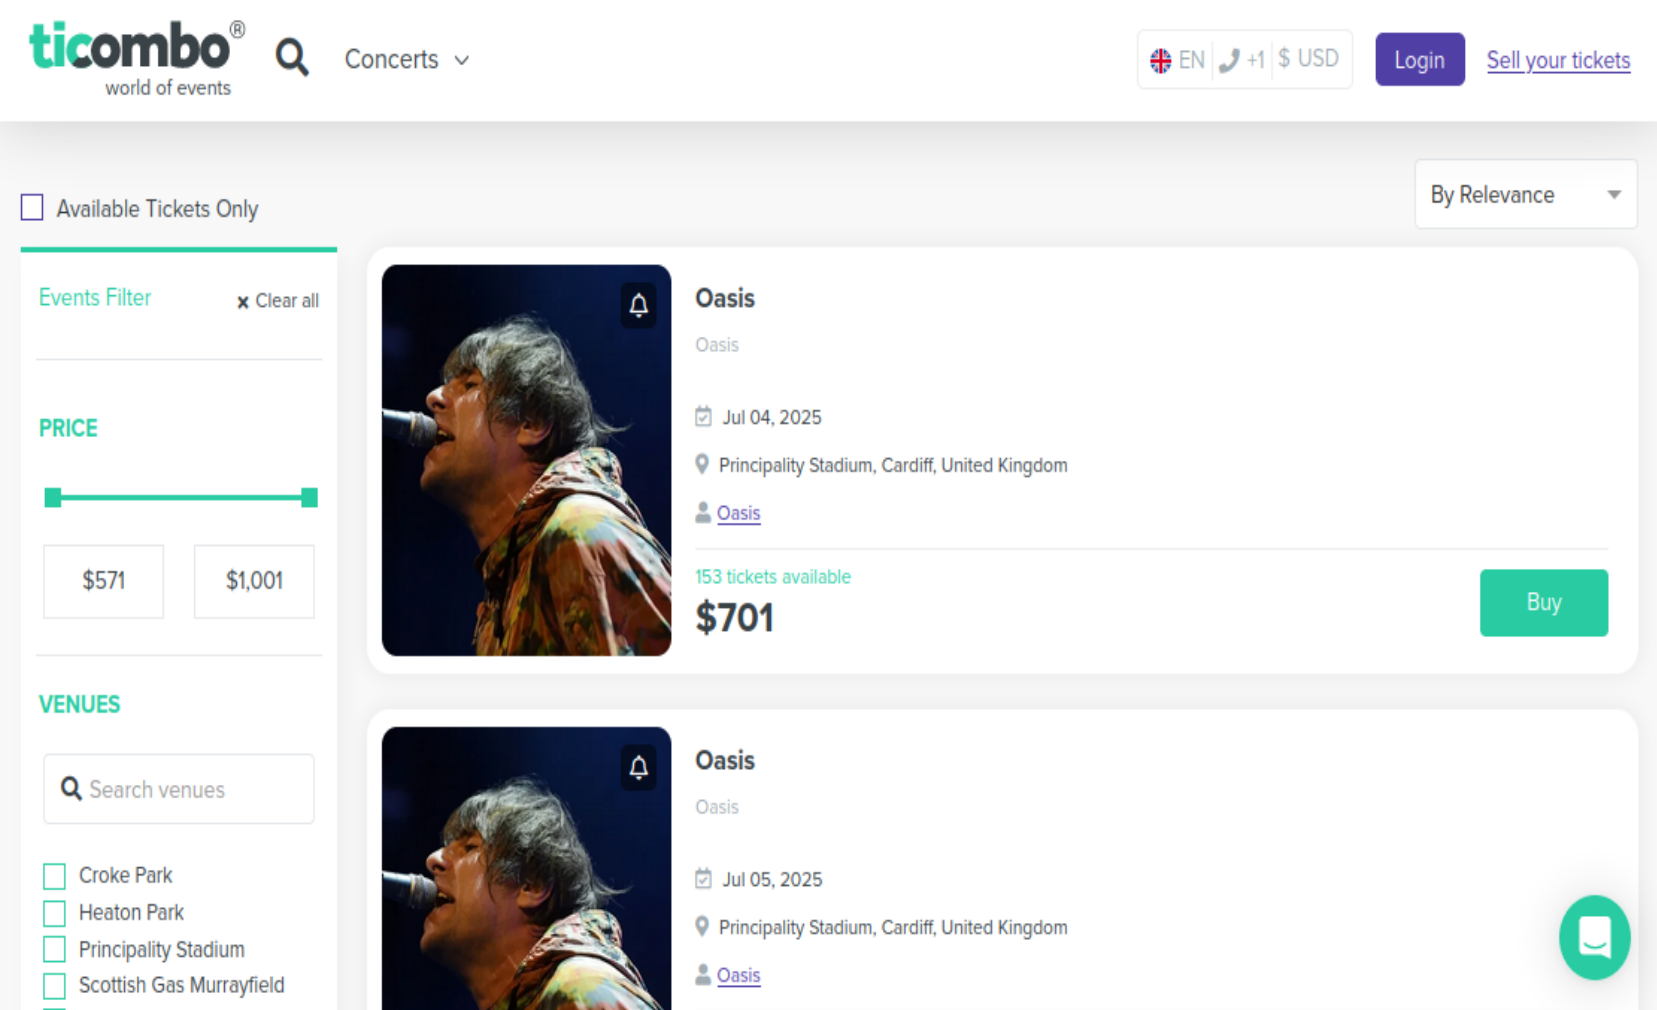The image size is (1657, 1010).
Task: Check the Croke Park venue filter
Action: point(55,876)
